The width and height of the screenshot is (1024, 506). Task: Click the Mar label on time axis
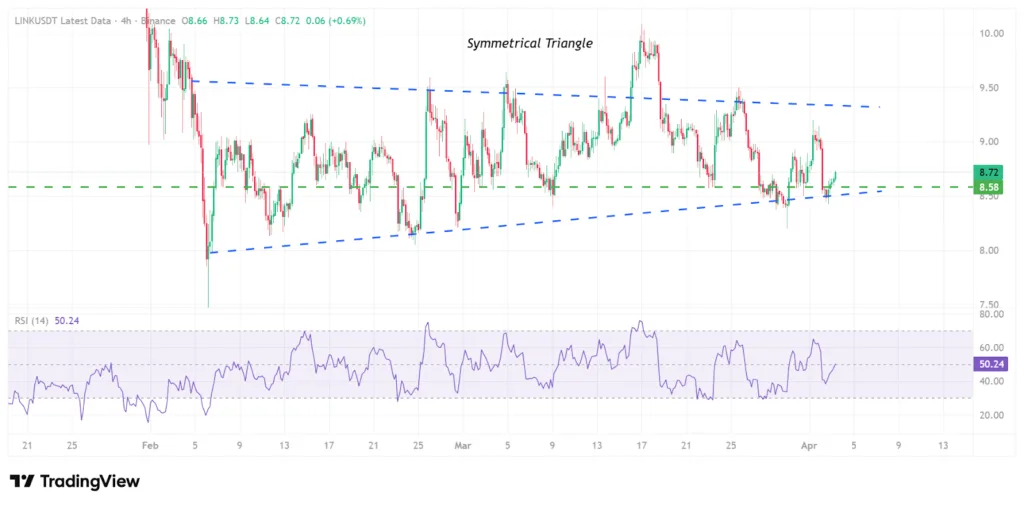(461, 445)
